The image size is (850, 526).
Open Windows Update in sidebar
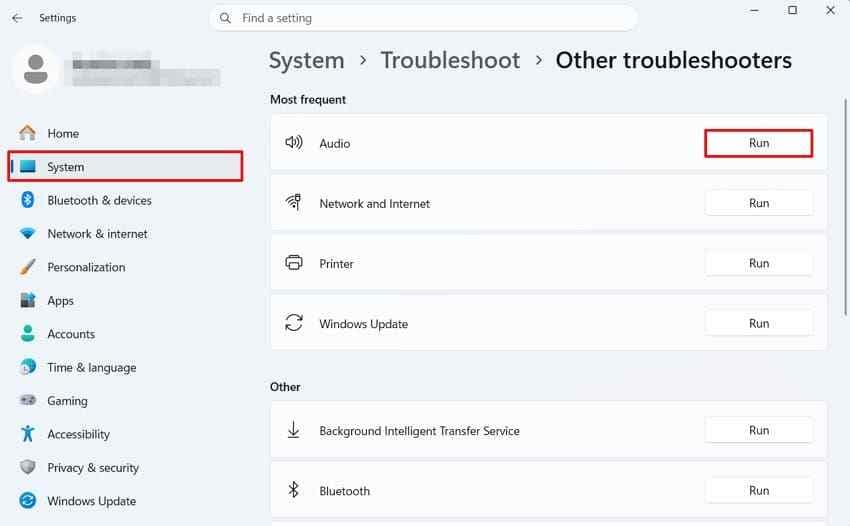125,501
